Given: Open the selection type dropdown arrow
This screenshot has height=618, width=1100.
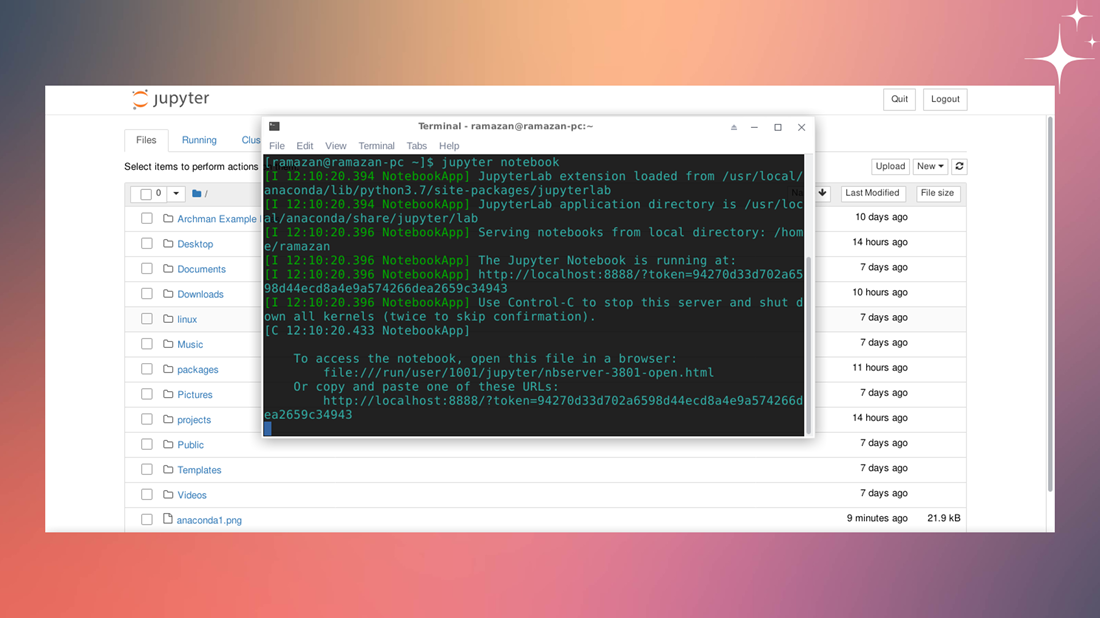Looking at the screenshot, I should [176, 194].
